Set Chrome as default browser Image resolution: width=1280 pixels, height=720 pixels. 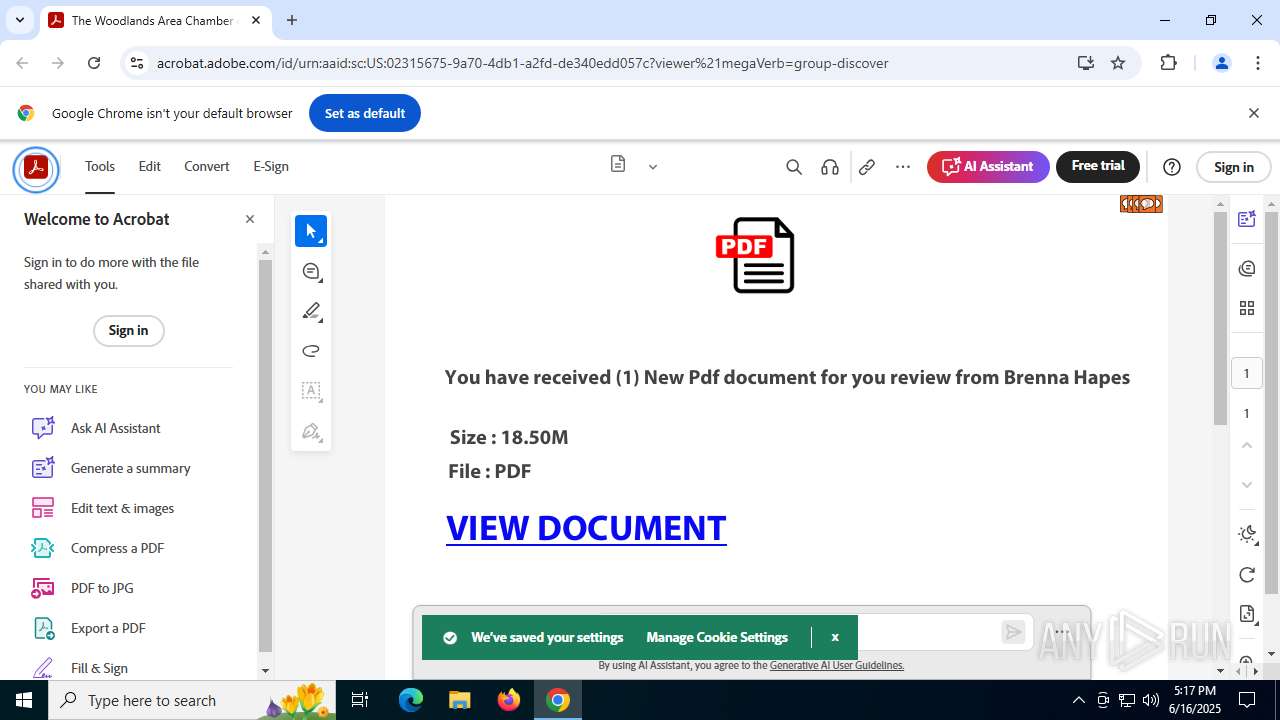pyautogui.click(x=365, y=113)
